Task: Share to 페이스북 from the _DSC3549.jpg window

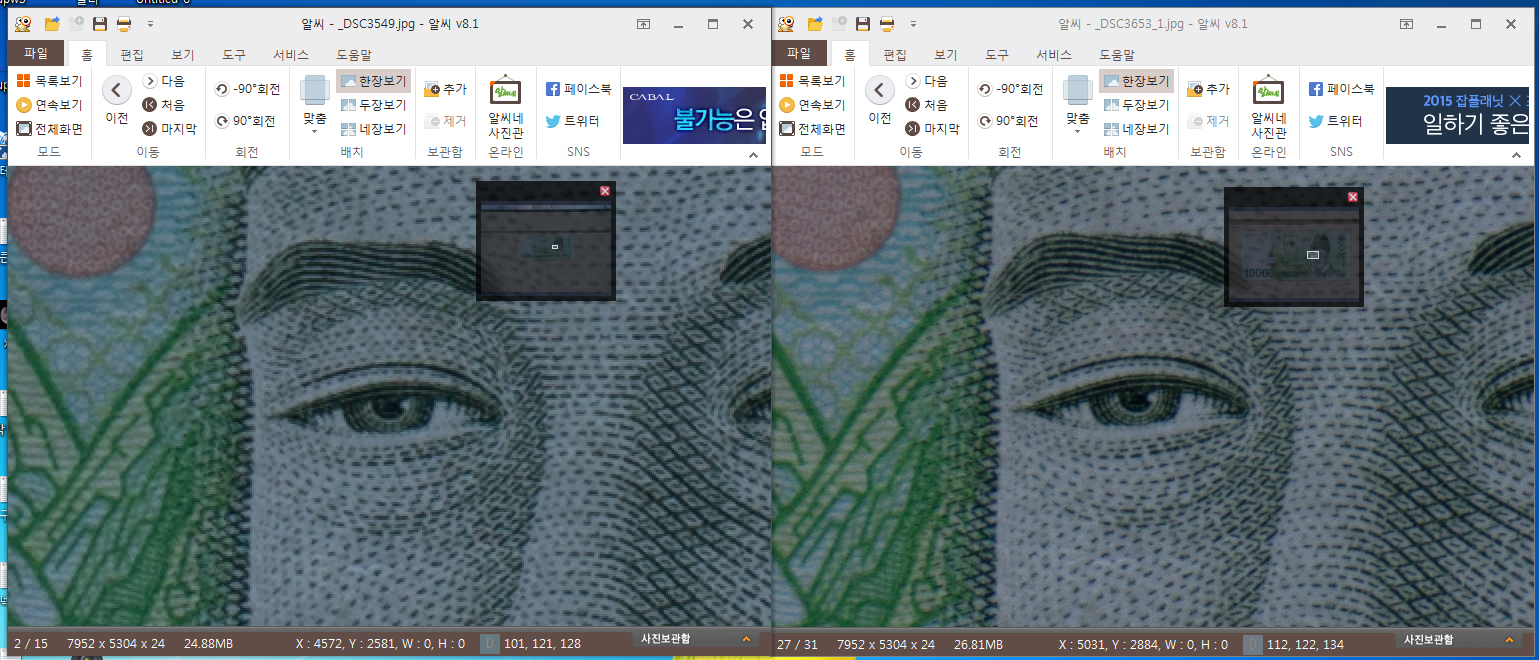Action: point(578,89)
